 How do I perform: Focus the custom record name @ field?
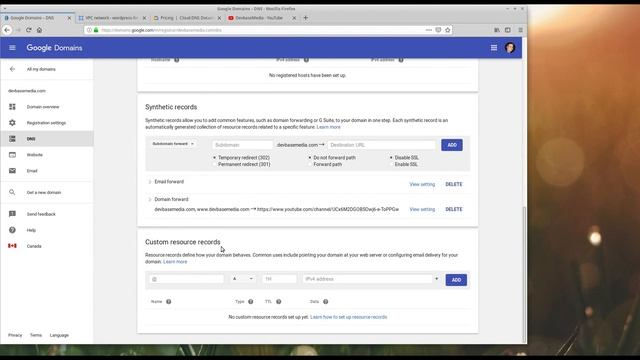186,279
